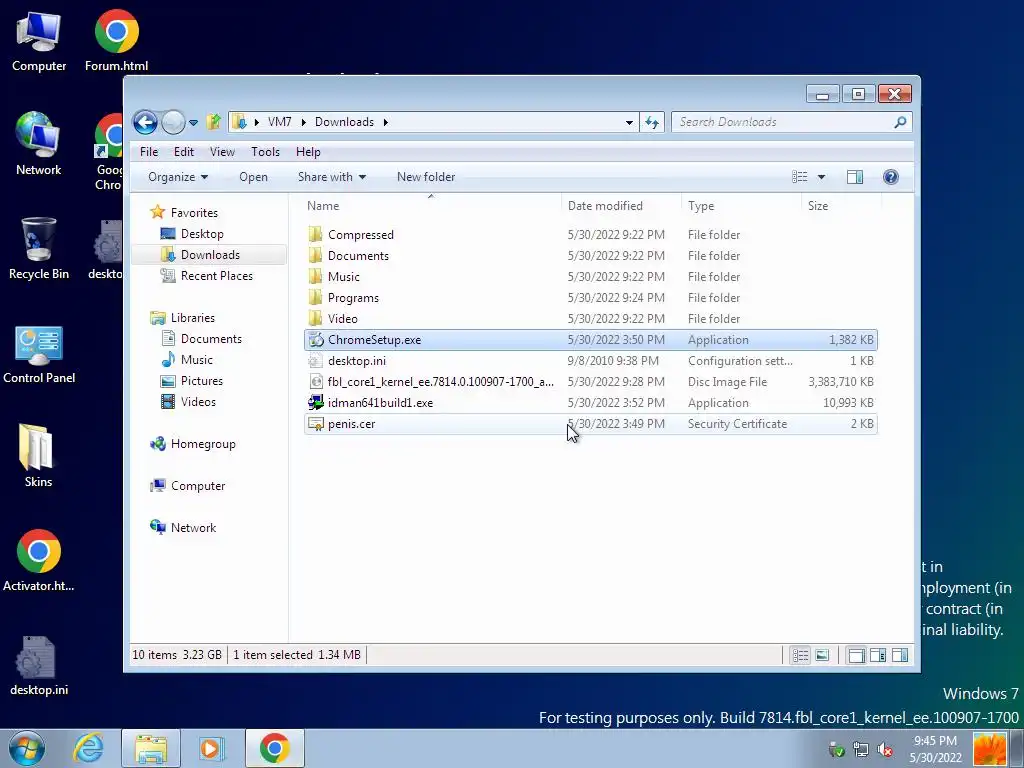
Task: Open Pictures library in sidebar
Action: (x=202, y=381)
